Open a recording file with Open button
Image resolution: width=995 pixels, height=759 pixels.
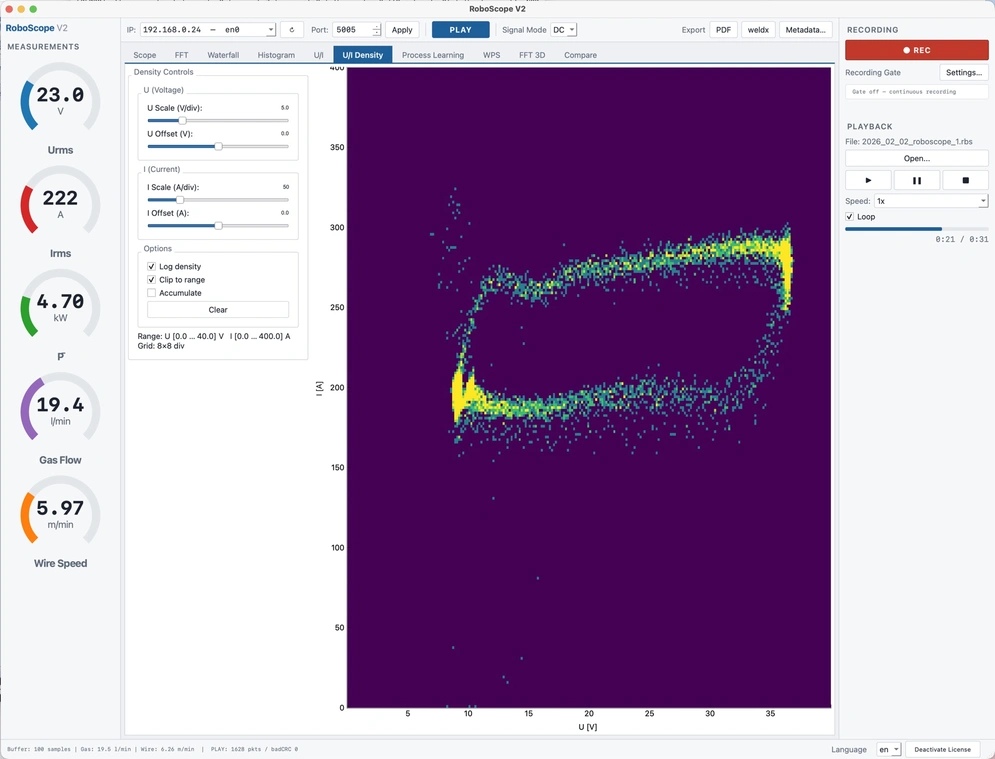click(916, 159)
